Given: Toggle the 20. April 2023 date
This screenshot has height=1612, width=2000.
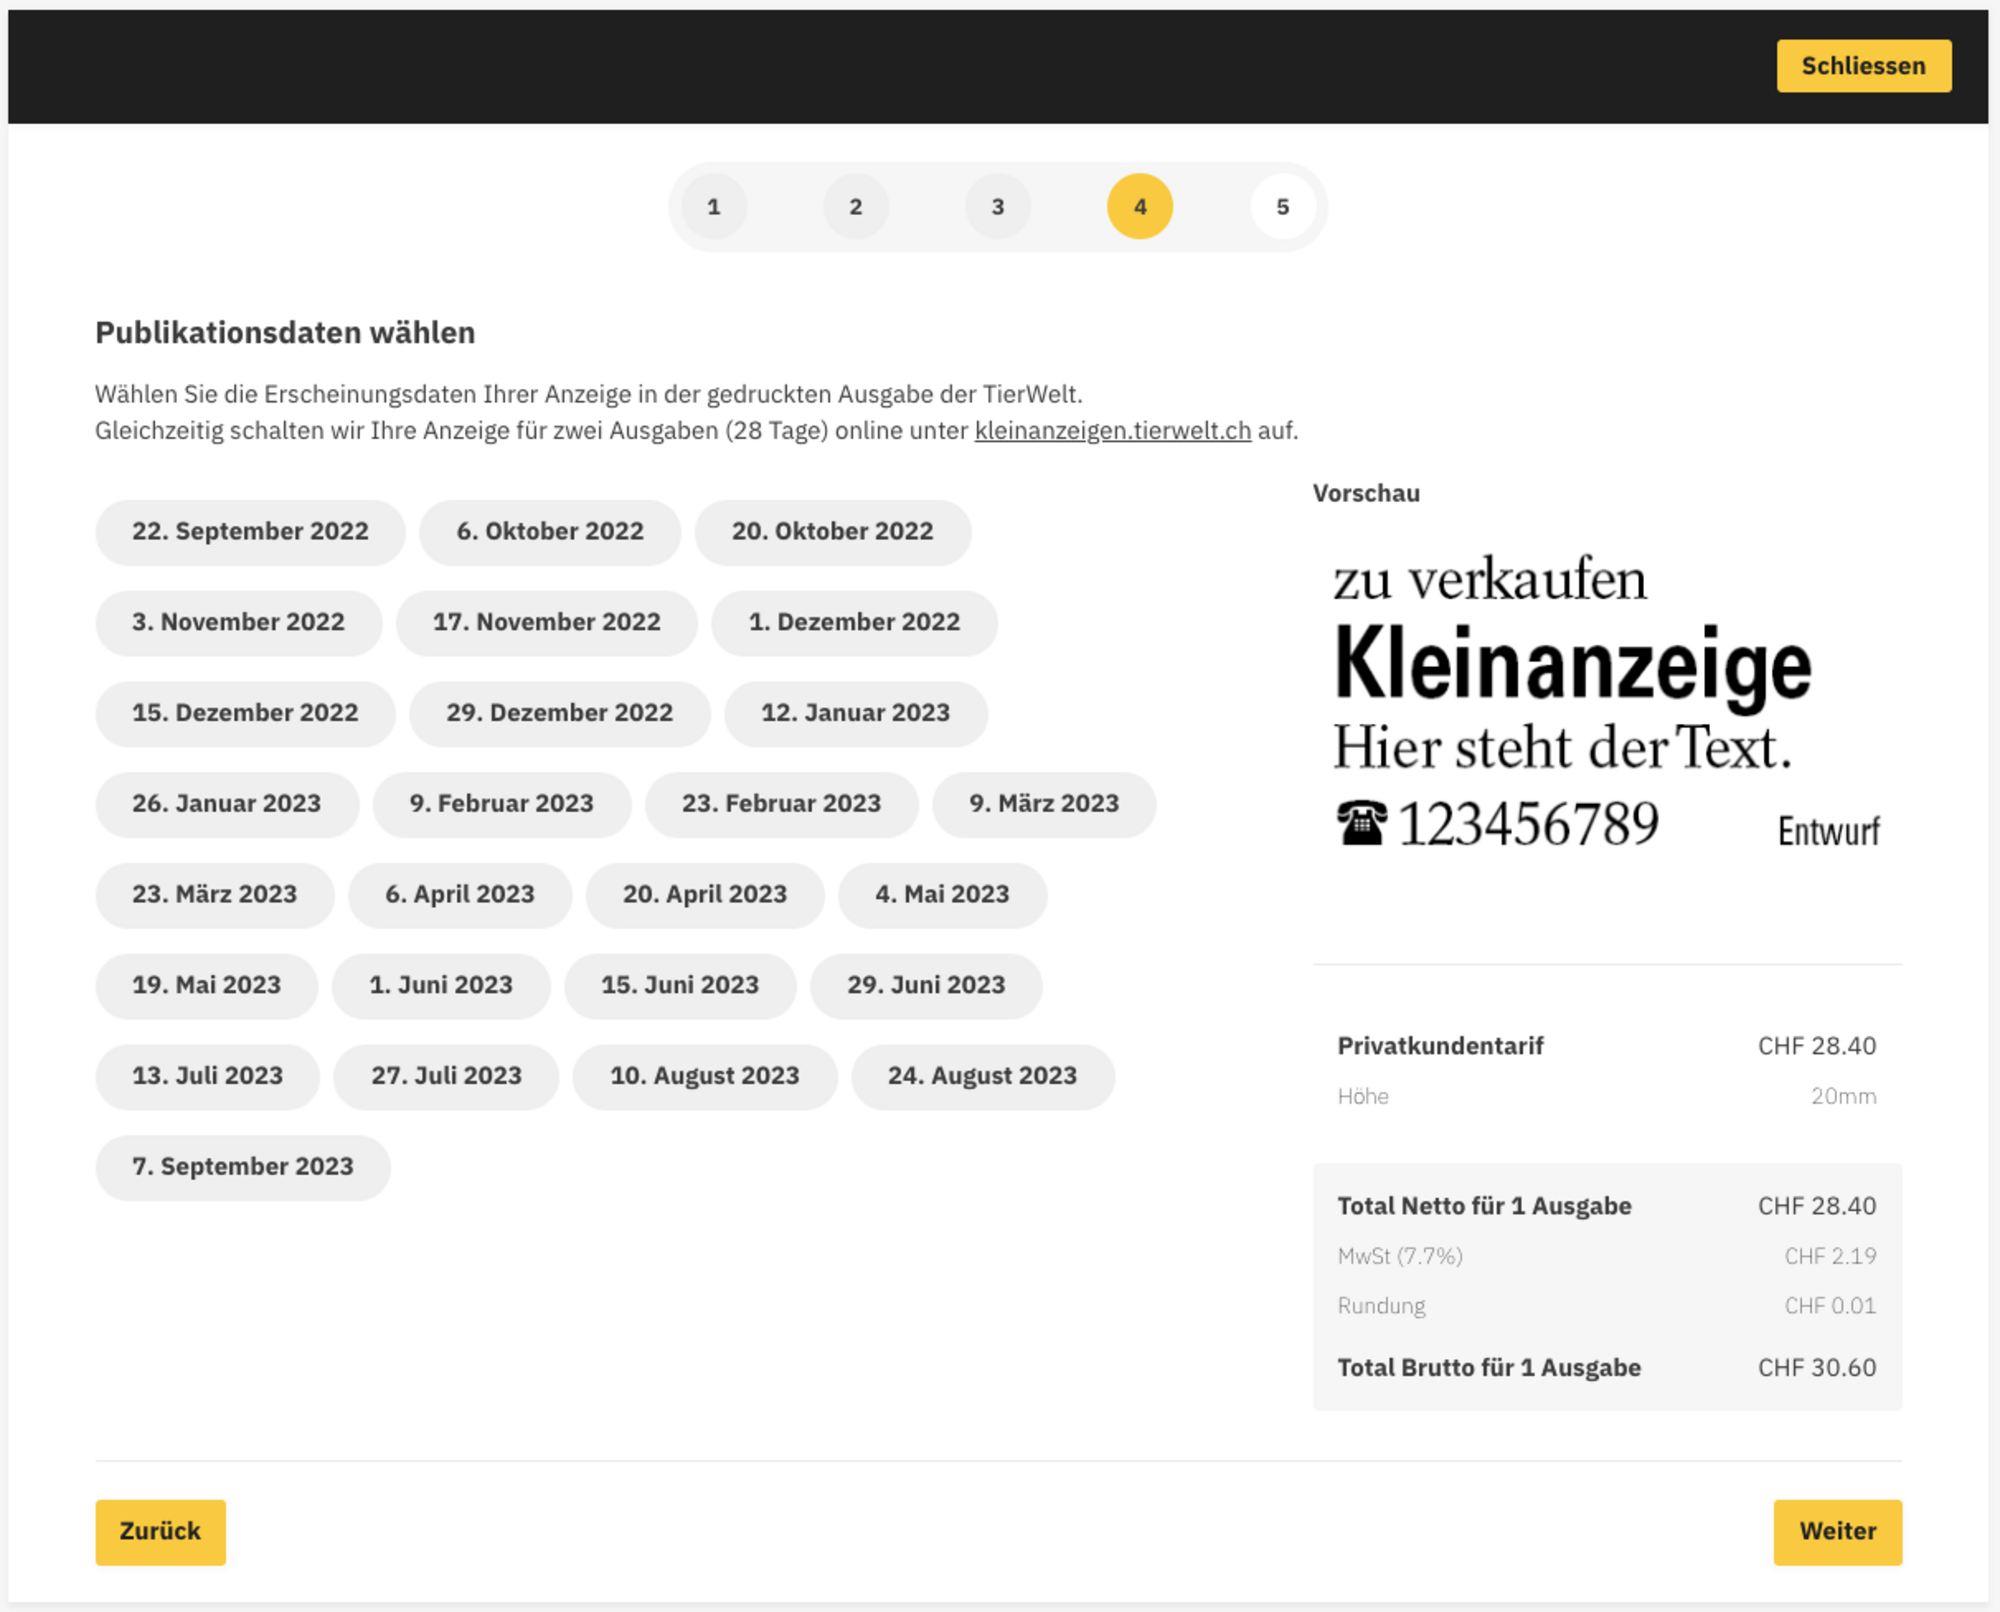Looking at the screenshot, I should tap(705, 895).
